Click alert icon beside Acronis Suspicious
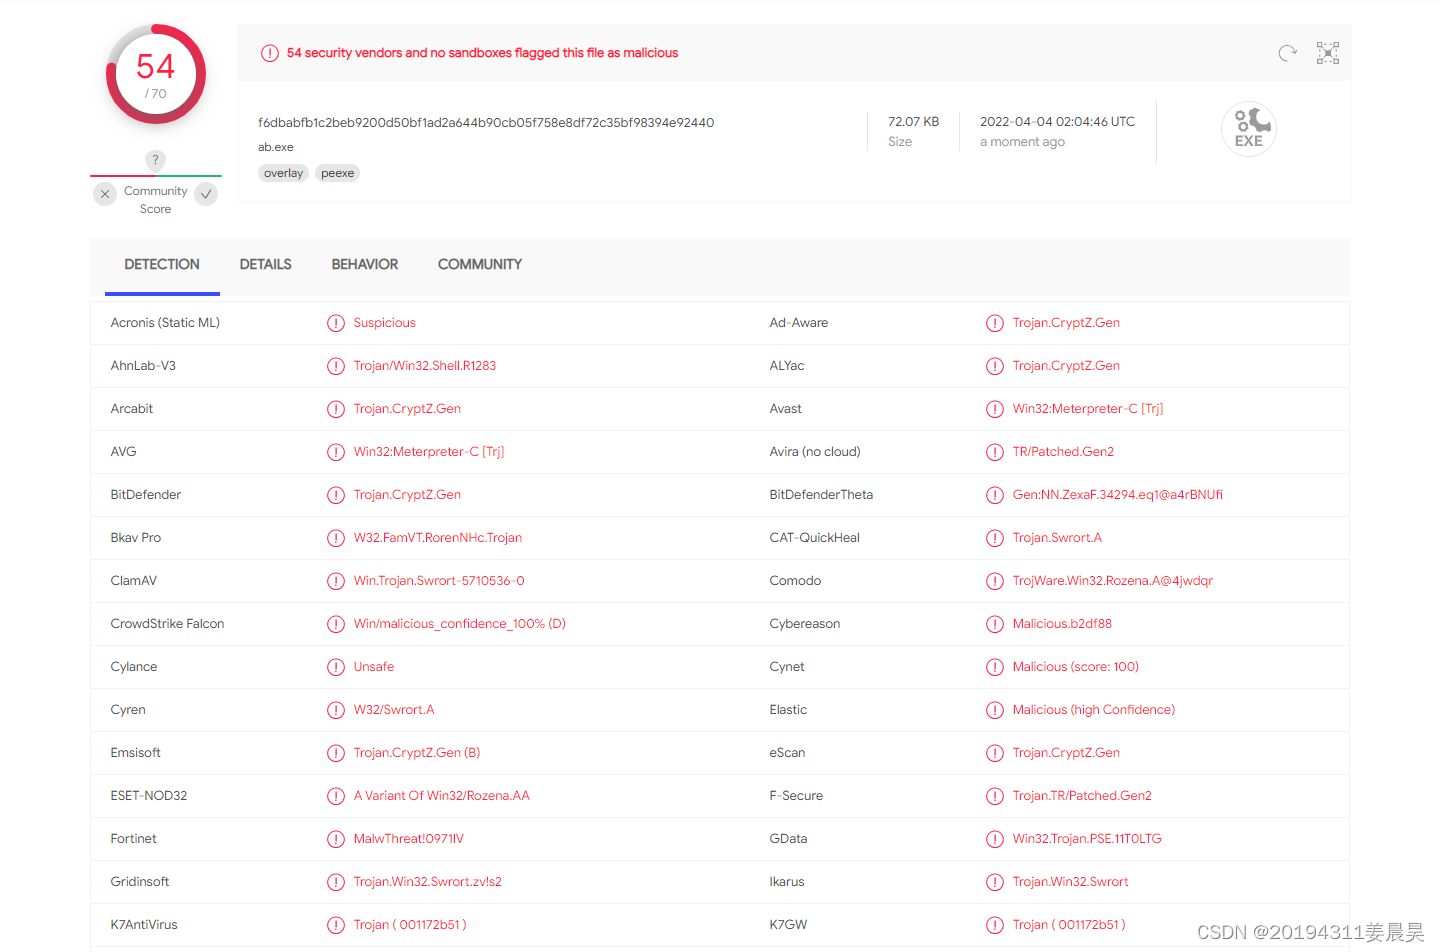This screenshot has height=952, width=1440. click(336, 323)
